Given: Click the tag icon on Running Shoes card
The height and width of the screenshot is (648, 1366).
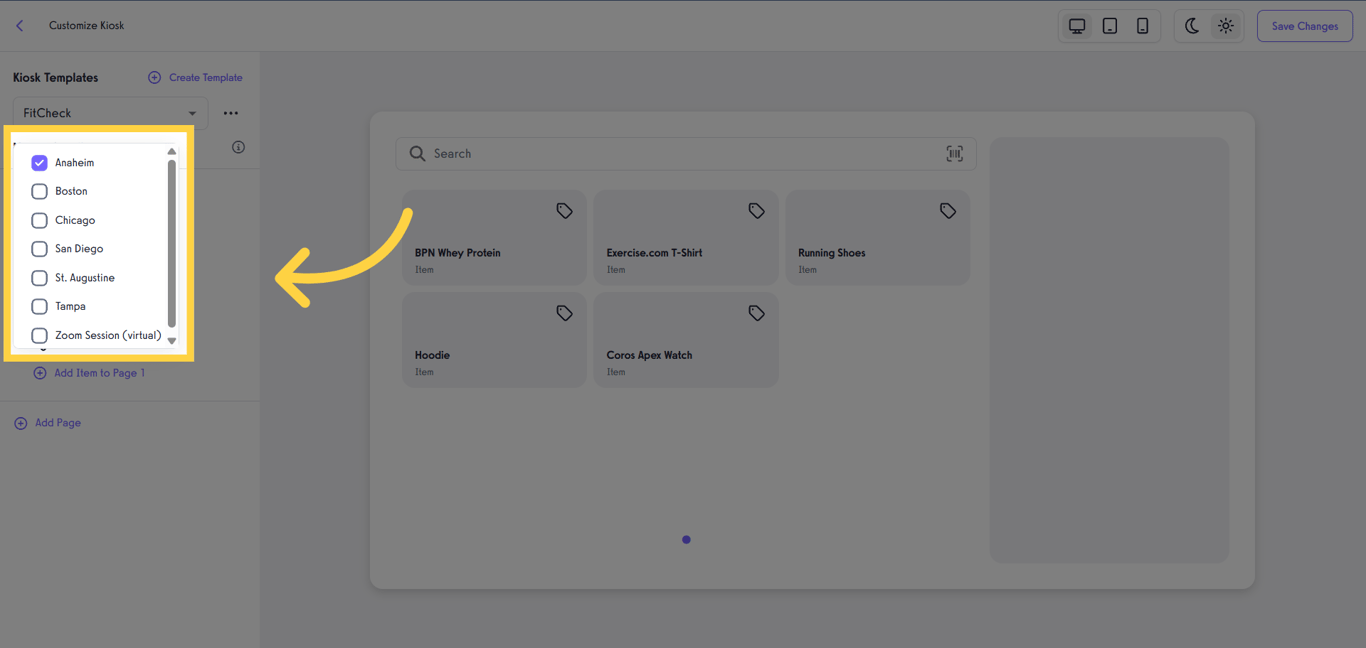Looking at the screenshot, I should 947,210.
